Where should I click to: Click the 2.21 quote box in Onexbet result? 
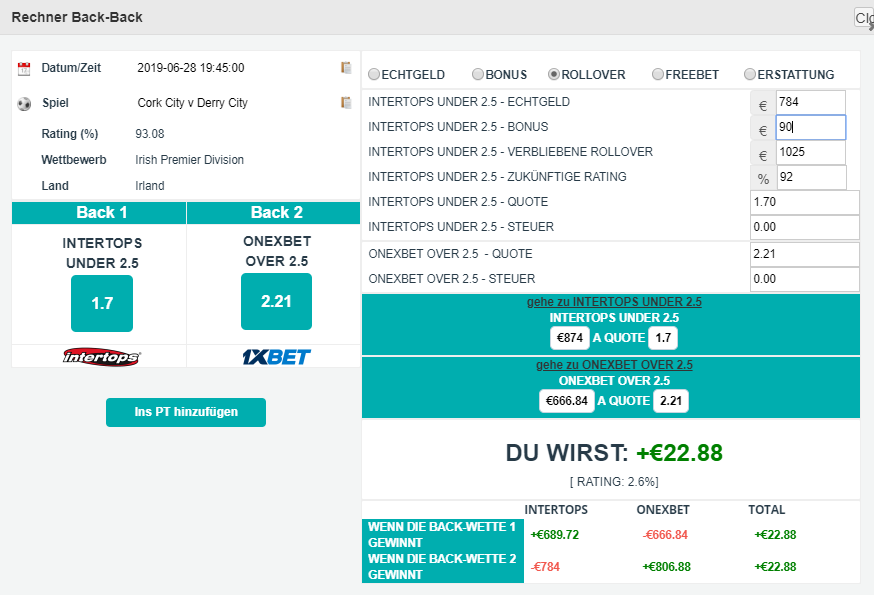[671, 401]
